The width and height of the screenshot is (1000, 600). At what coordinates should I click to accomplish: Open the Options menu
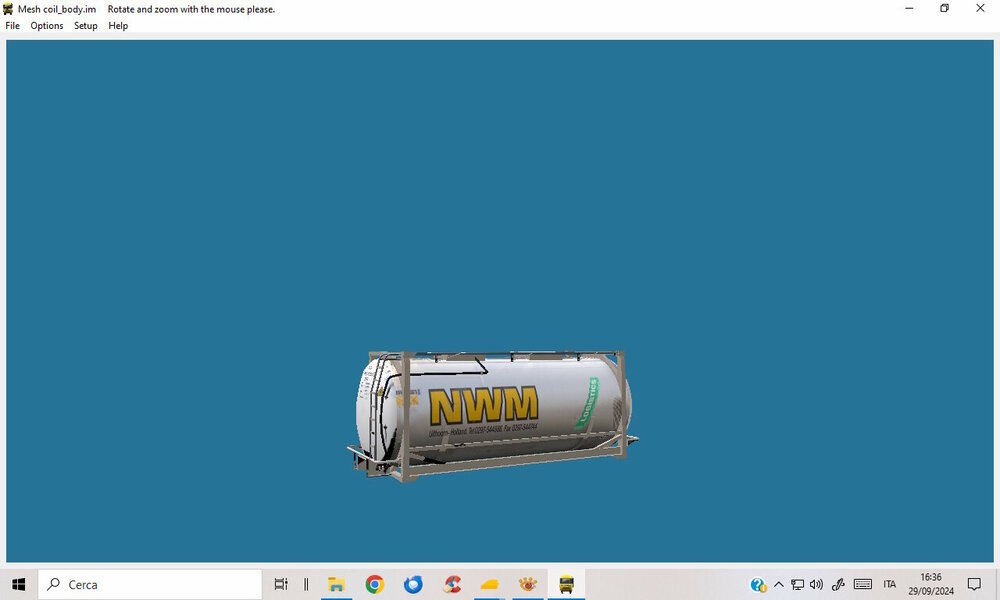[47, 26]
